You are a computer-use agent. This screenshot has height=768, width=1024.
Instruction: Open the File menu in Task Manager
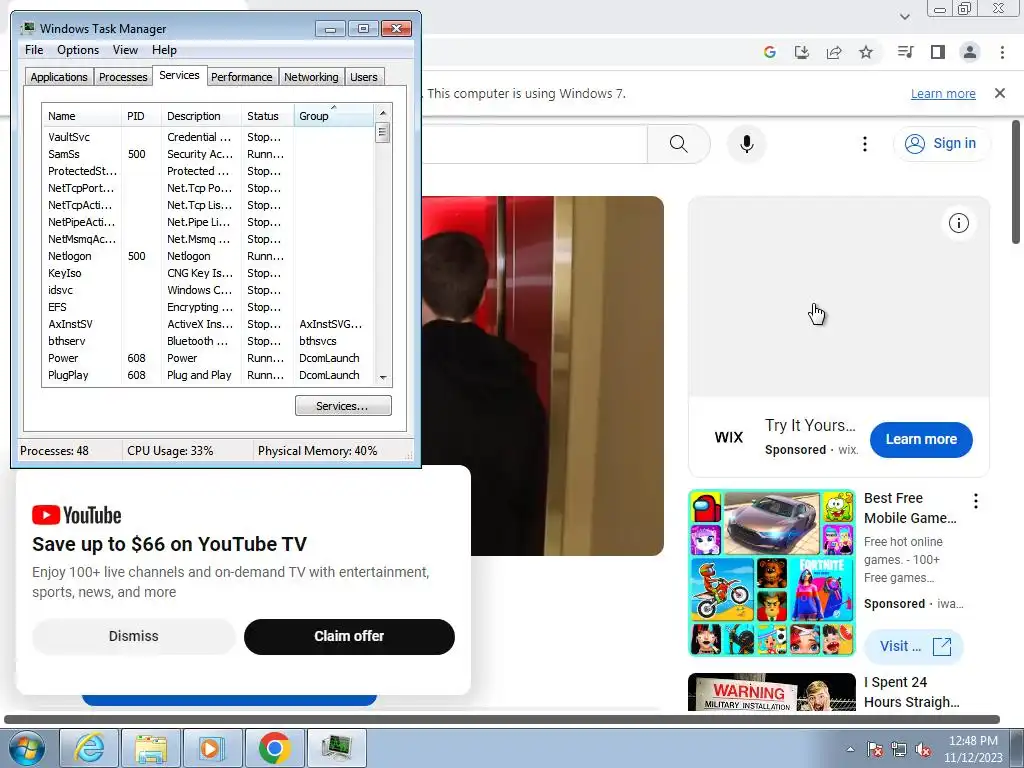(x=34, y=50)
